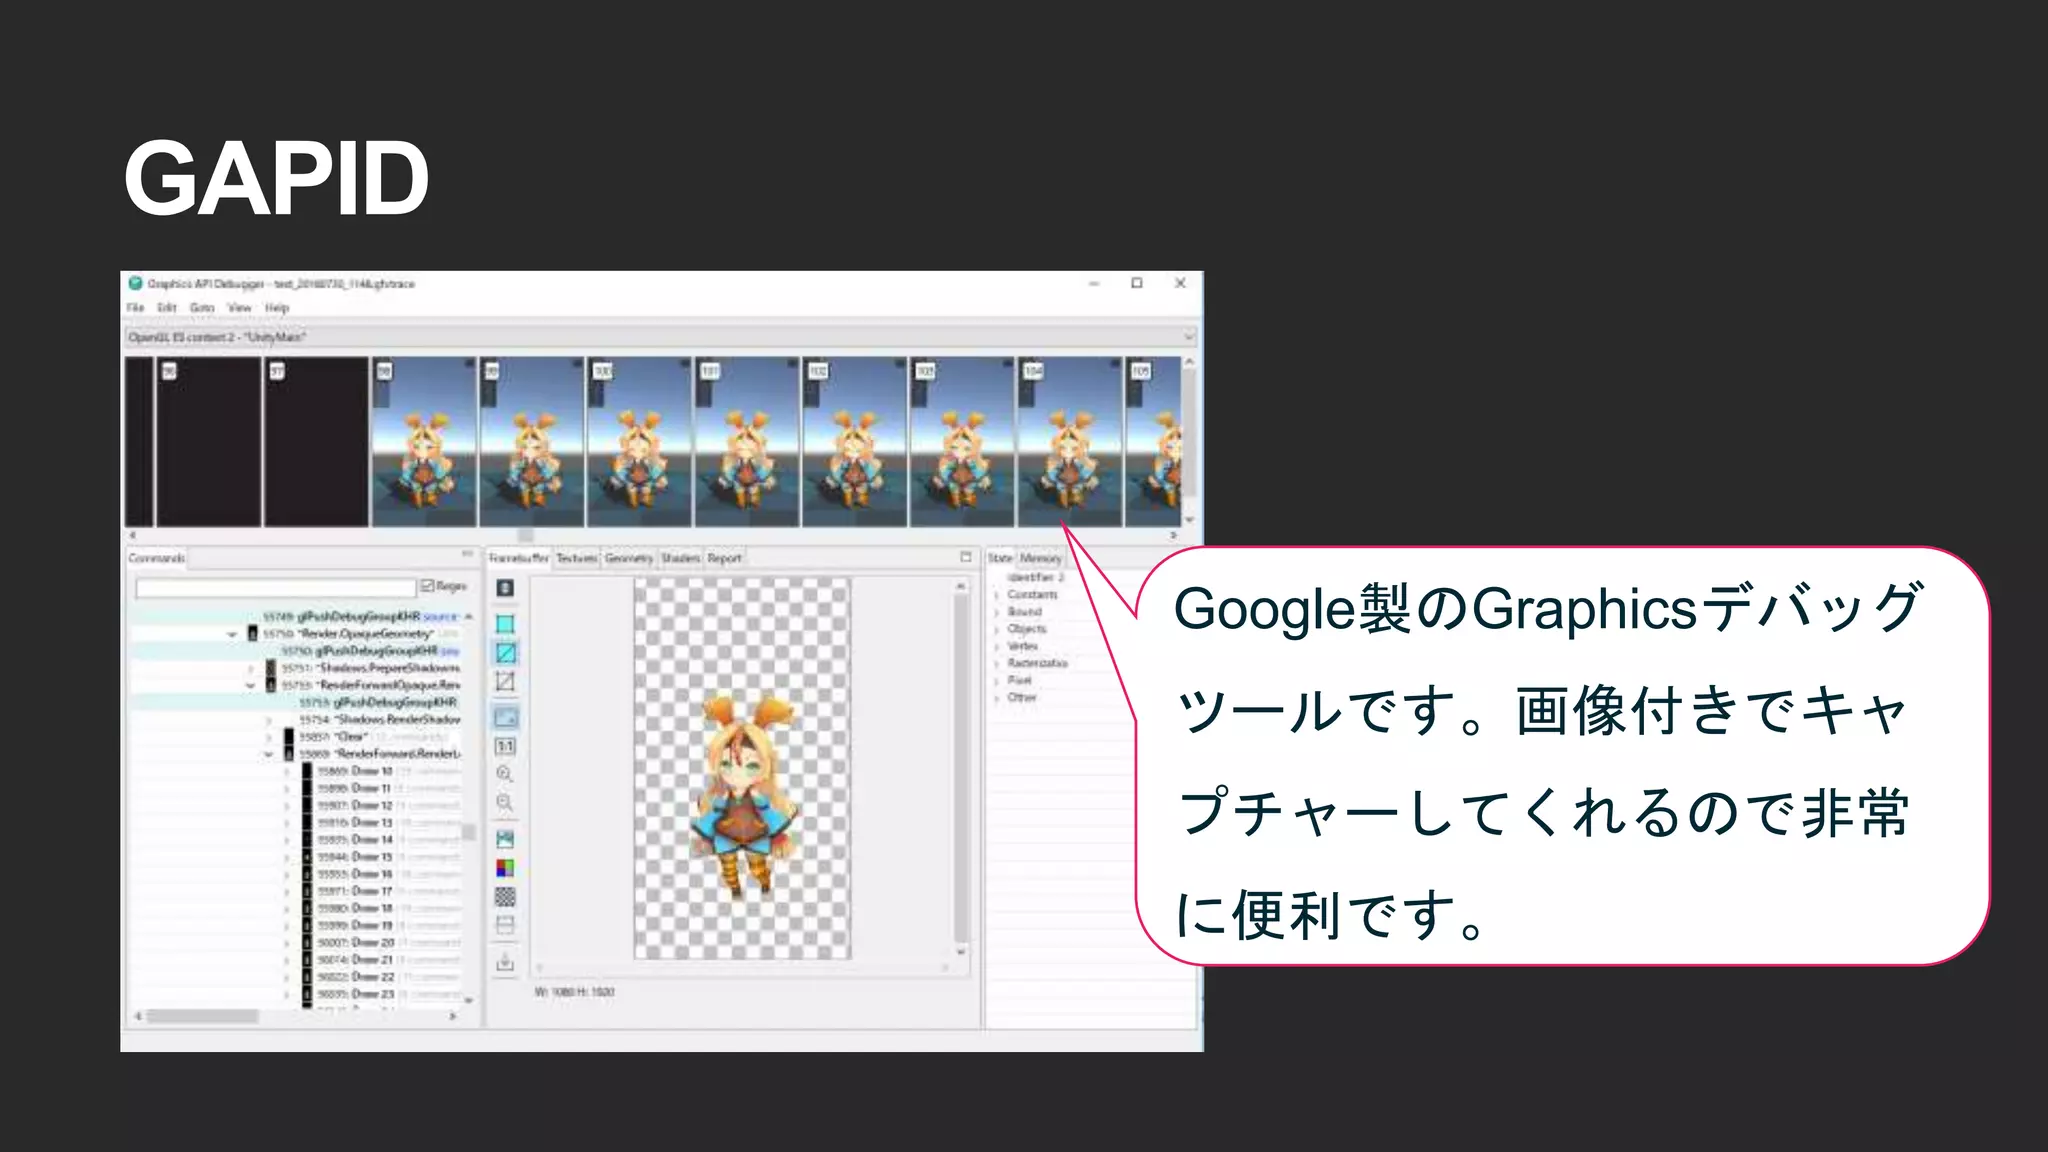Select frame thumbnail 104
Viewport: 2048px width, 1152px height.
1070,442
